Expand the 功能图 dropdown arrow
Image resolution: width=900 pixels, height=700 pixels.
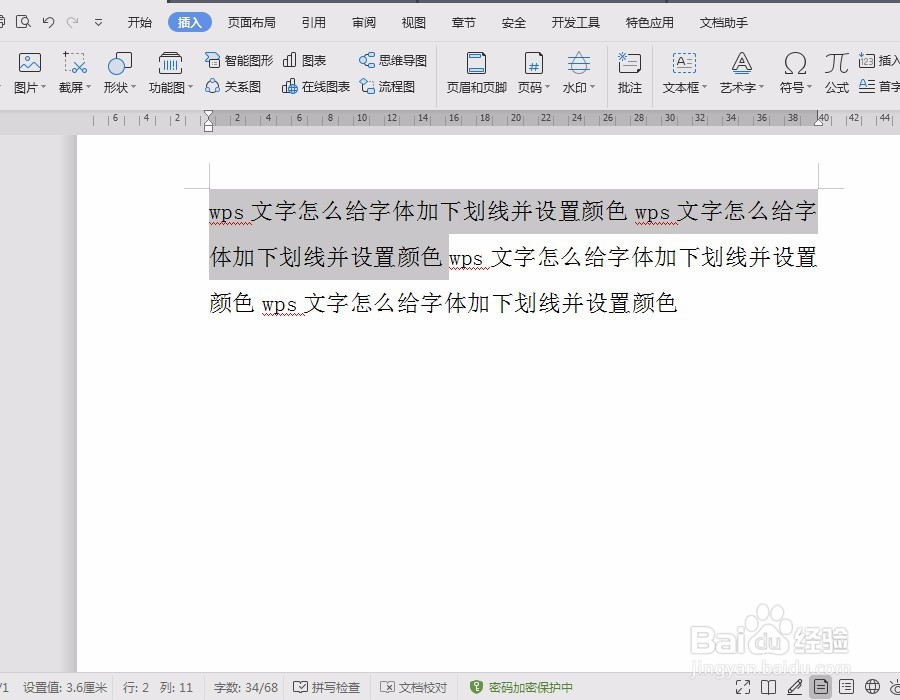(190, 87)
